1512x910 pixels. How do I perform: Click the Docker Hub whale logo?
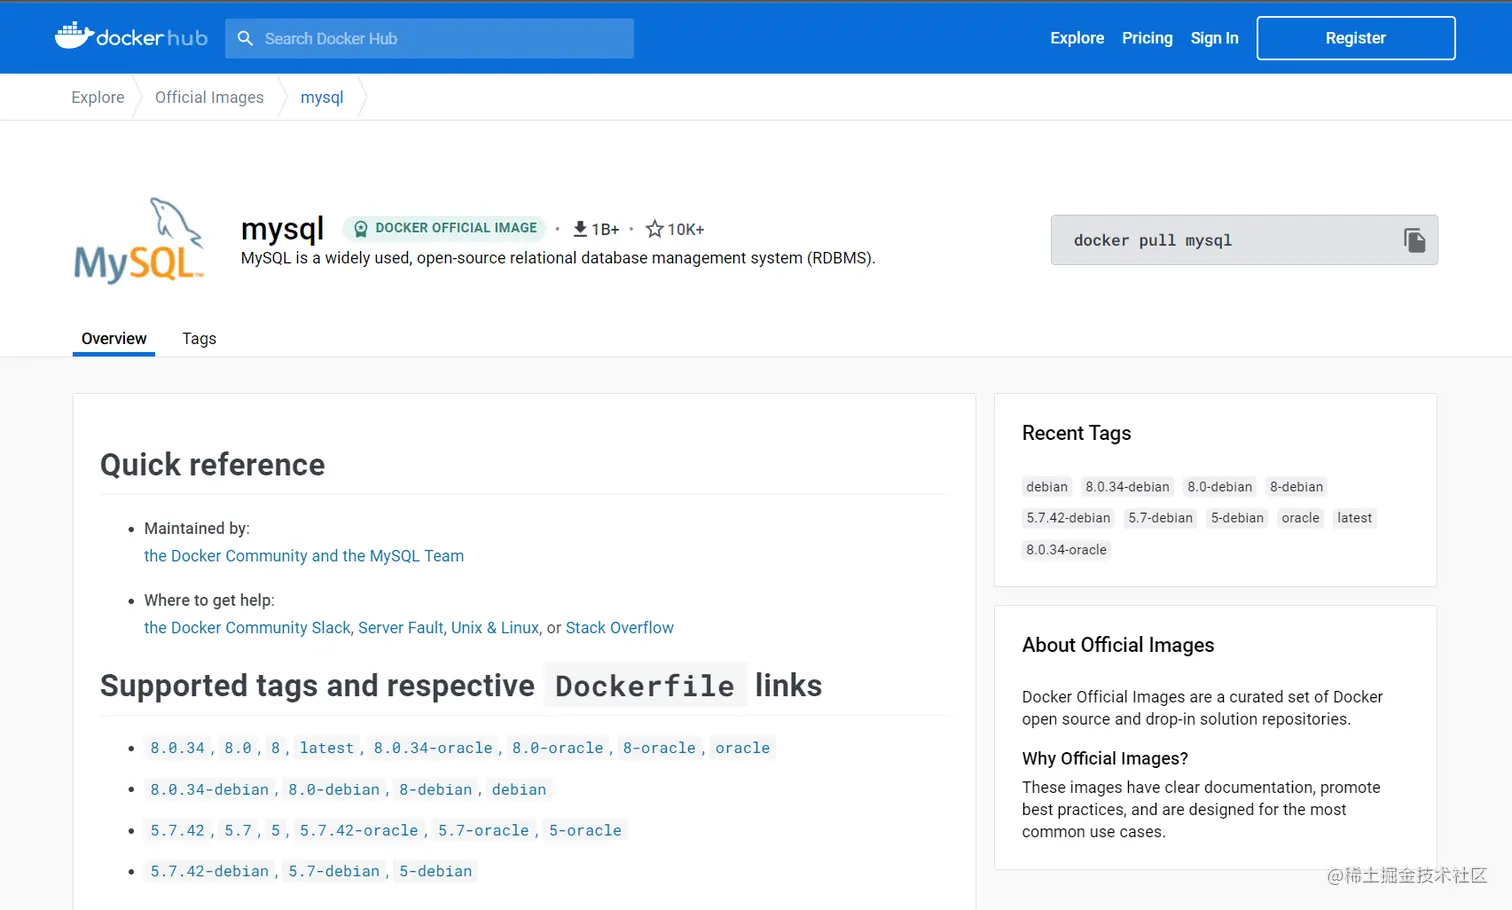(x=74, y=36)
